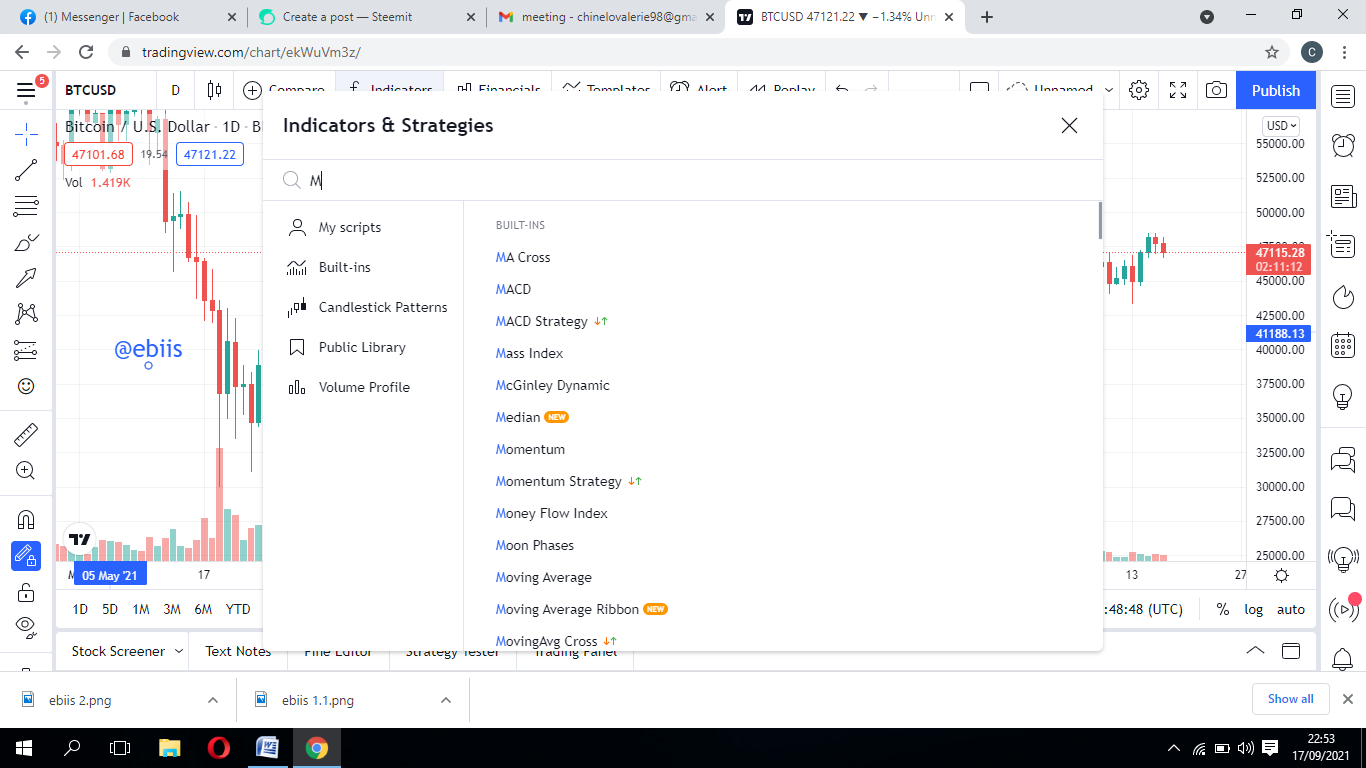Open the USD currency dropdown

(x=1281, y=126)
